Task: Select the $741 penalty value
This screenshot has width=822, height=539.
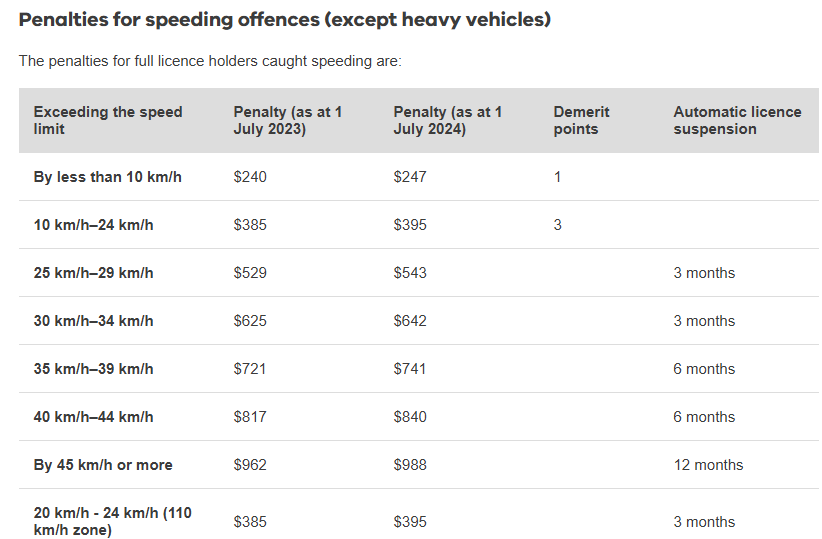Action: click(x=410, y=369)
